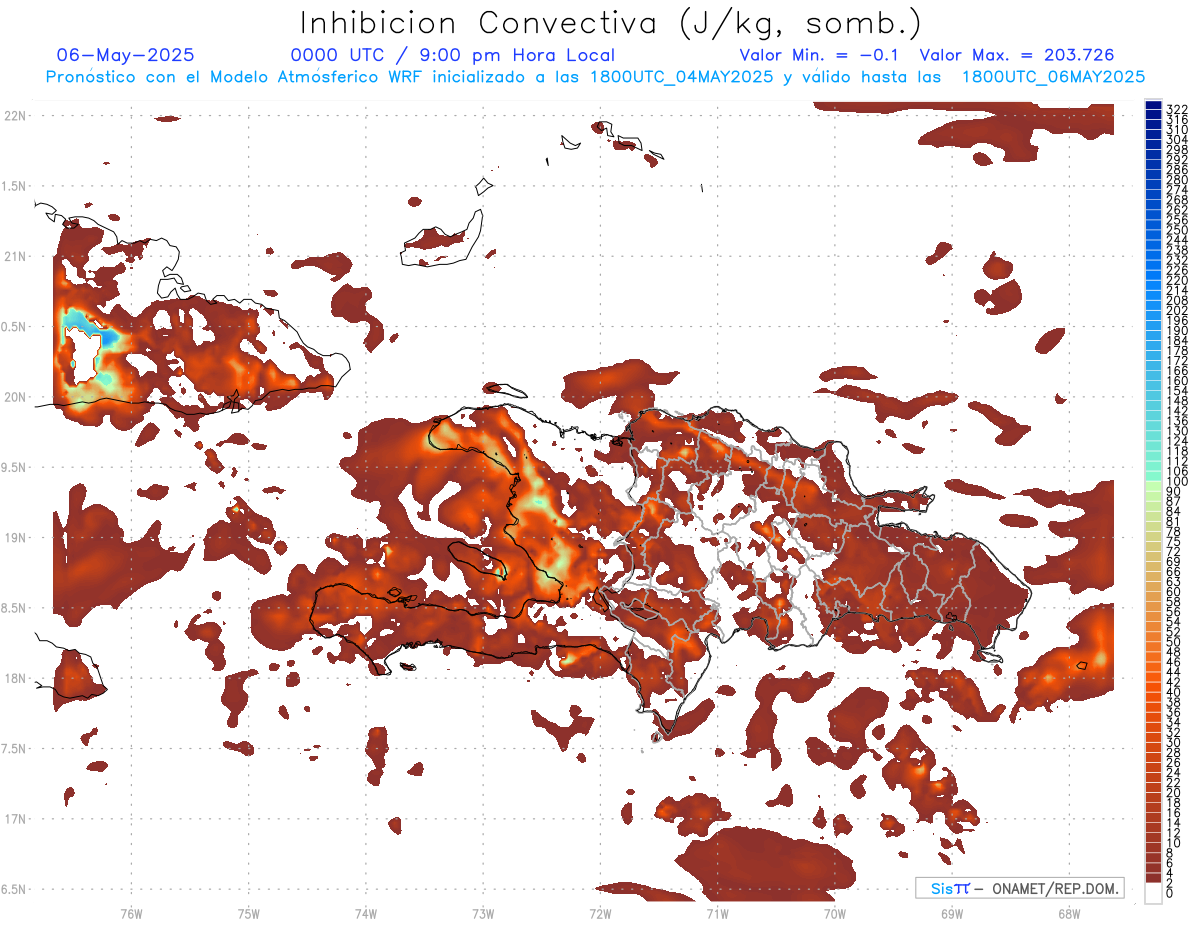
Task: Click the title 'Inhibicion Convectiva (J/kg, somb.)'
Action: (x=611, y=23)
